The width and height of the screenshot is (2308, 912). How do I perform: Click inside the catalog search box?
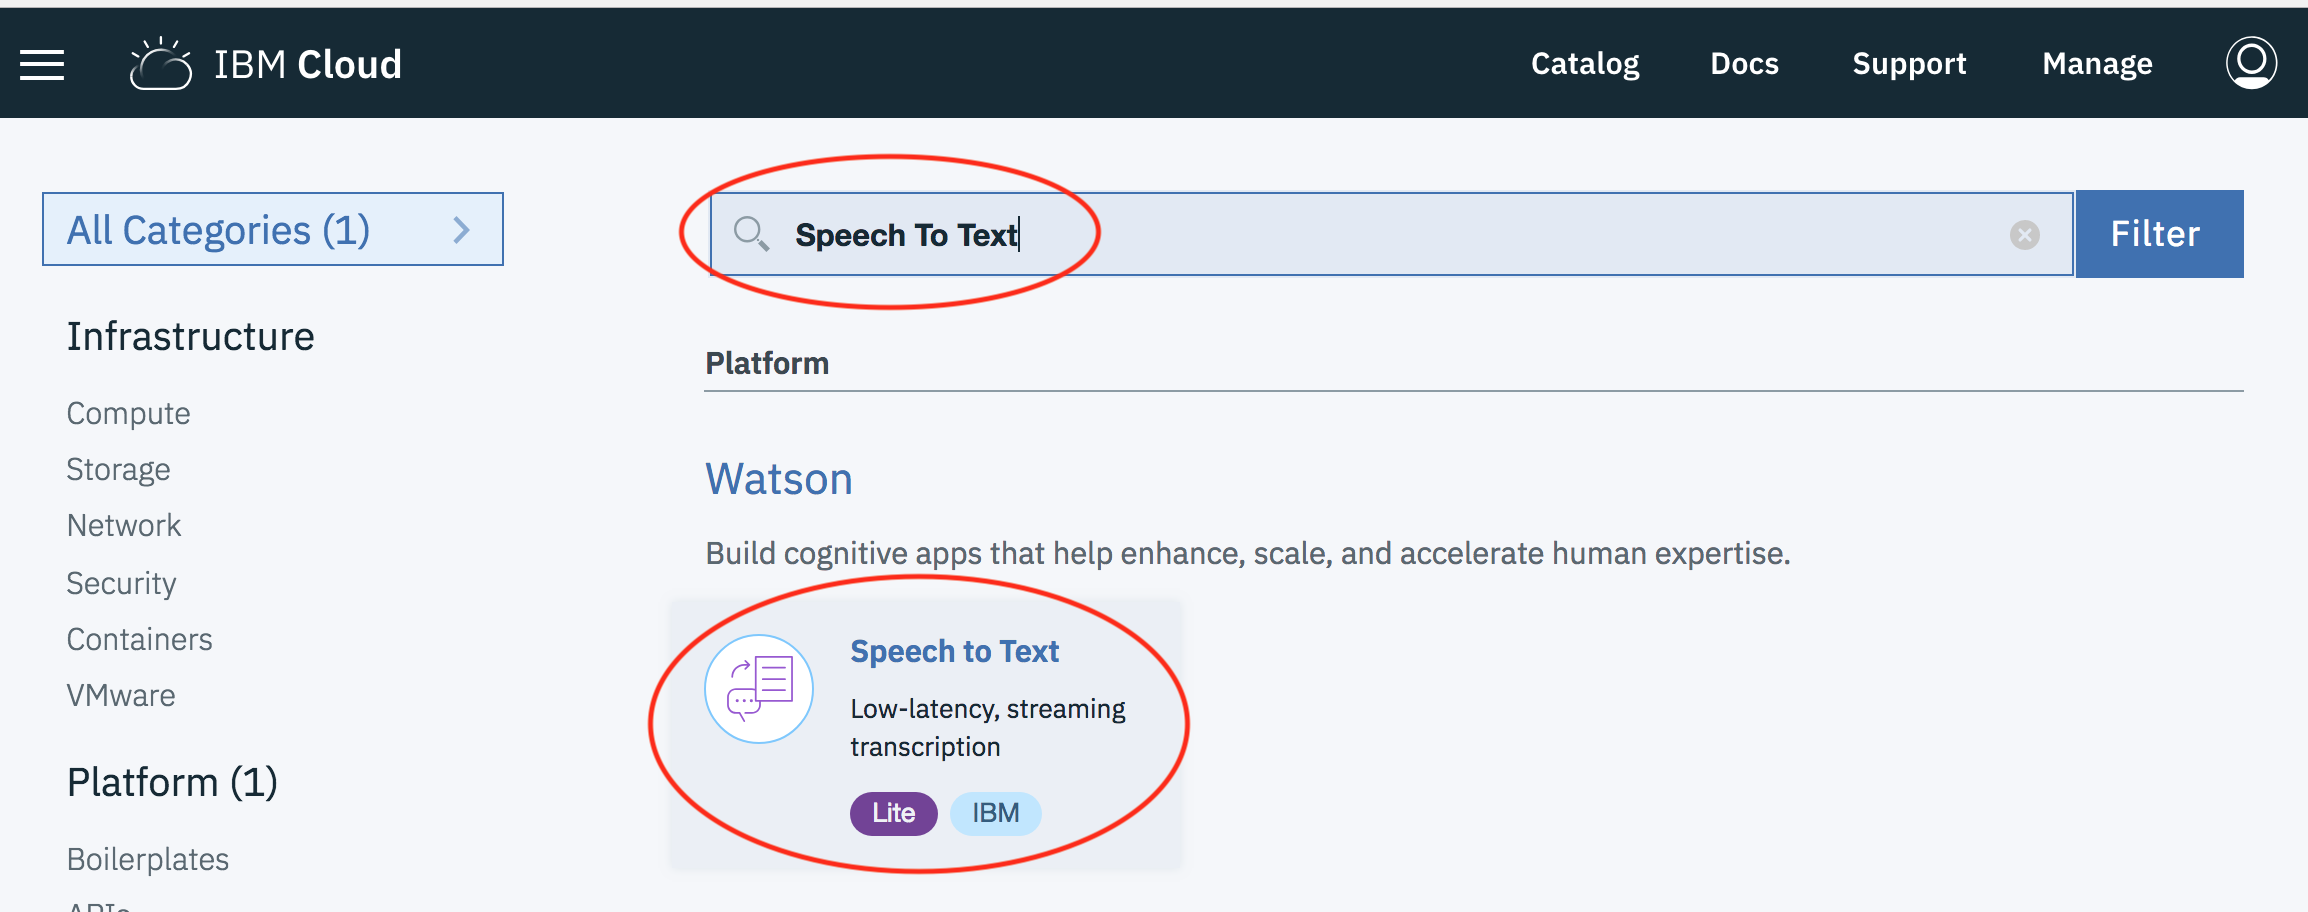(x=1400, y=234)
